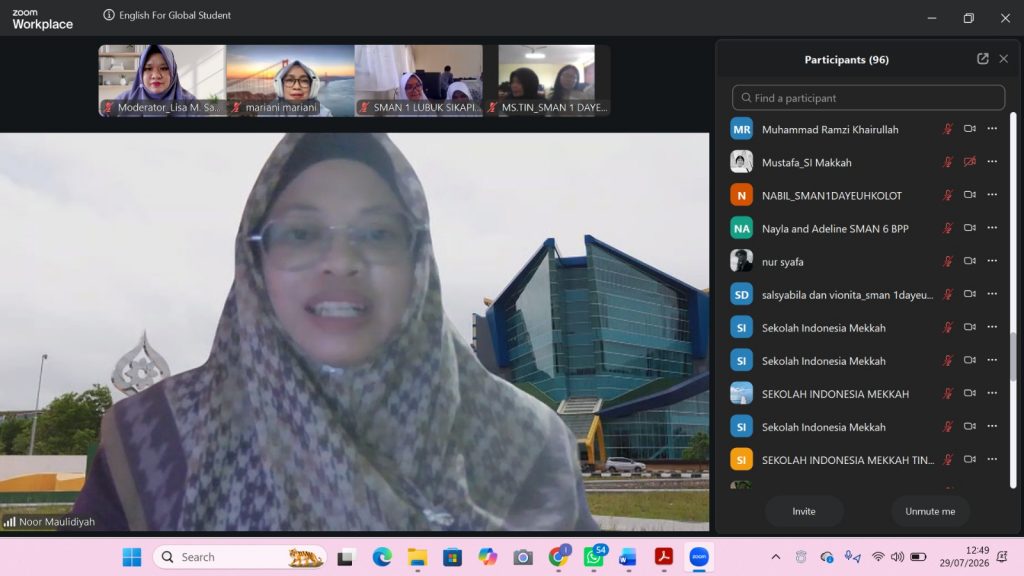1024x576 pixels.
Task: Select SMAN 1 LUBUK SIKAPI video thumbnail
Action: point(419,80)
